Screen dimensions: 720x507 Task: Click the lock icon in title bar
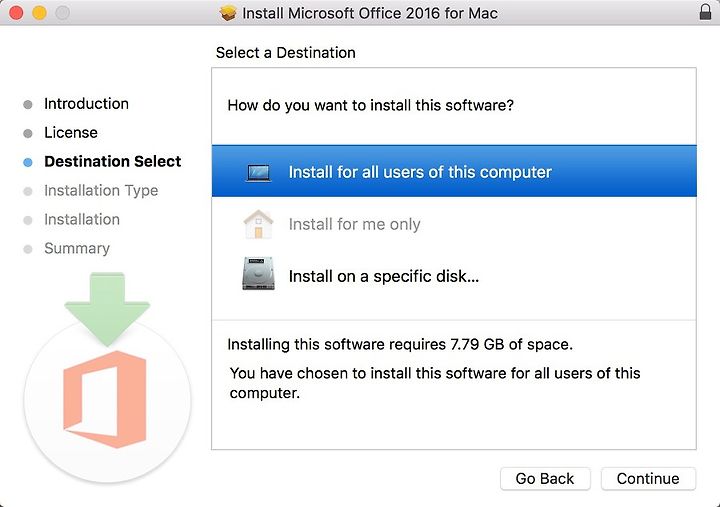705,12
